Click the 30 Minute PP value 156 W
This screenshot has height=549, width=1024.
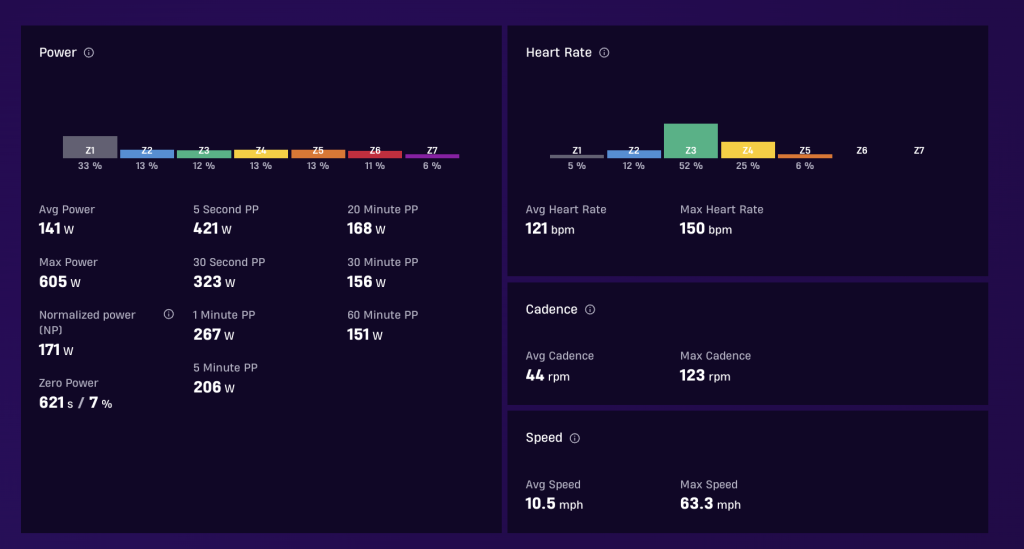coord(366,282)
